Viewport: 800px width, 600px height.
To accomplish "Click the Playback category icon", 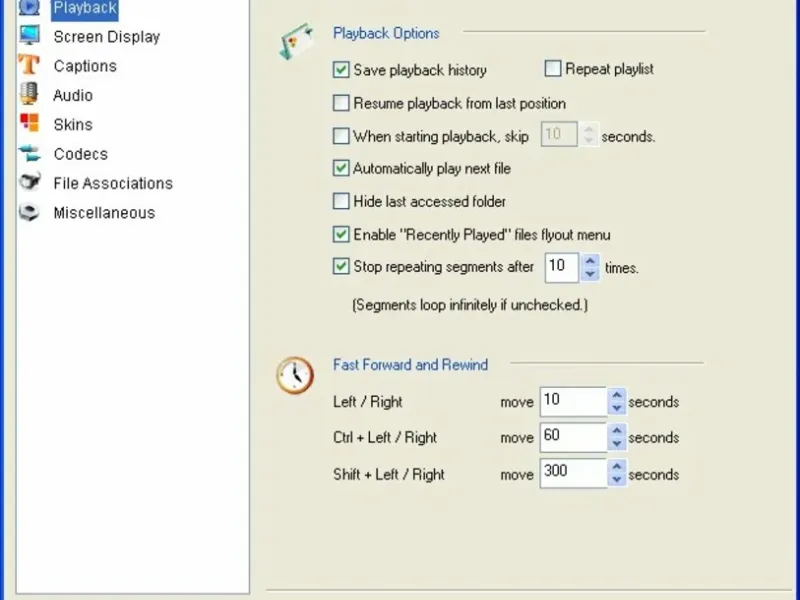I will 29,7.
